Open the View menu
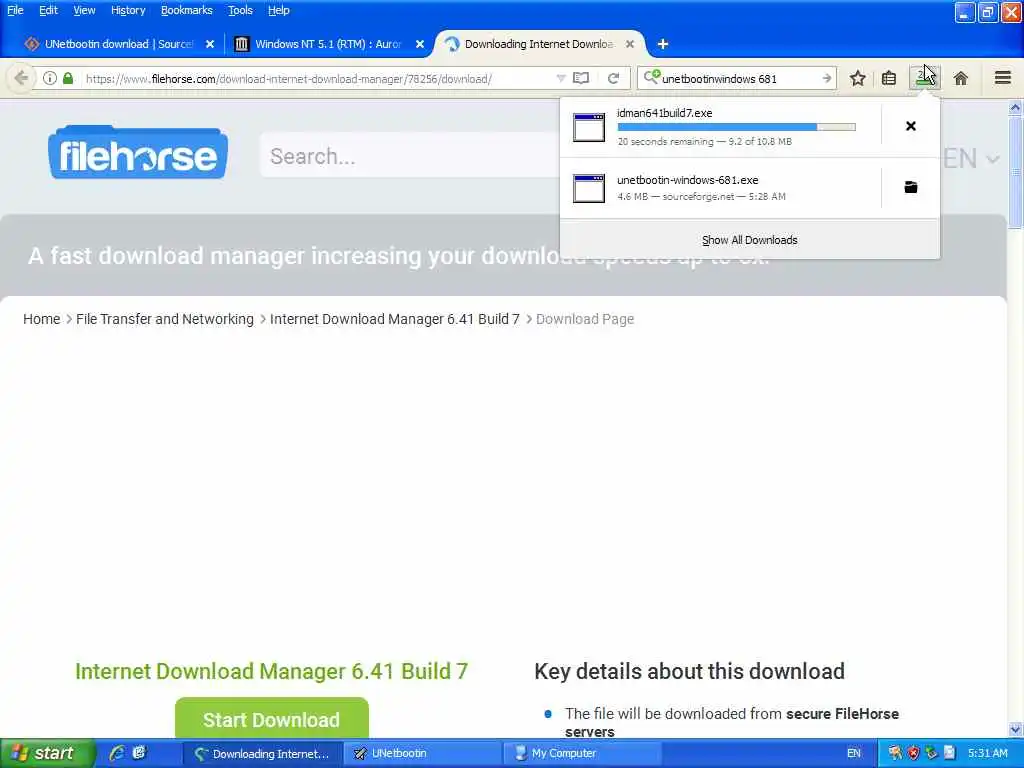 (84, 10)
